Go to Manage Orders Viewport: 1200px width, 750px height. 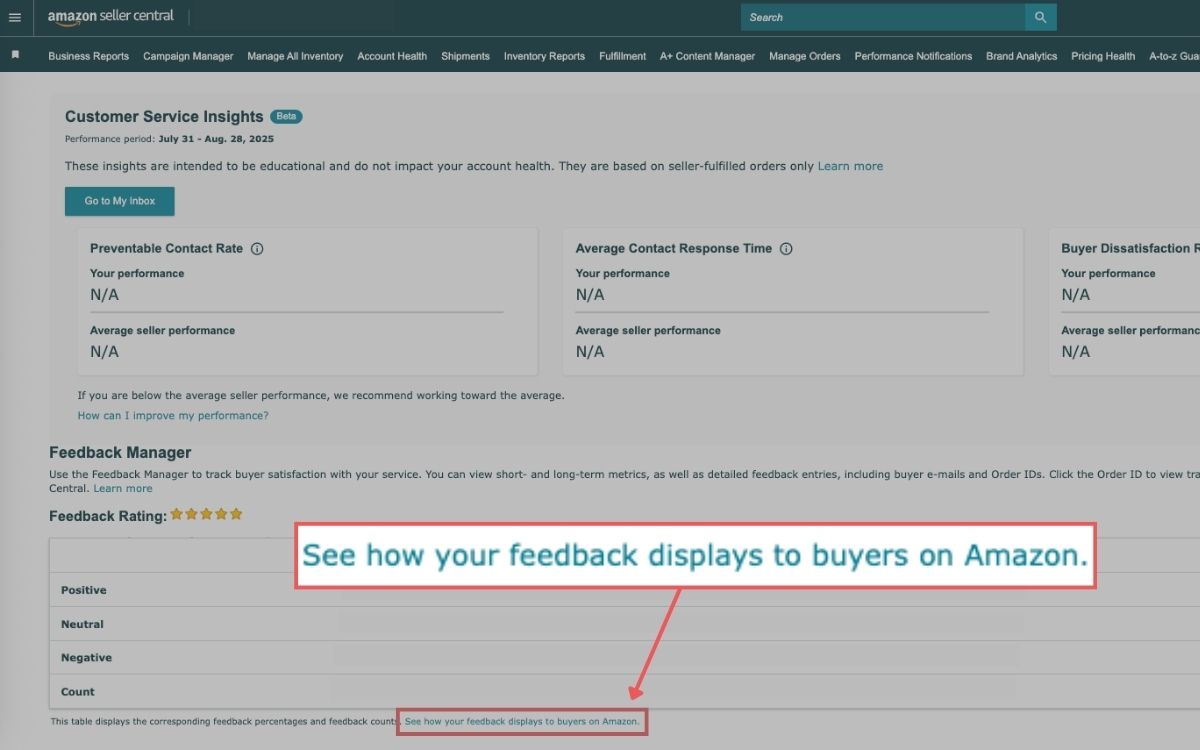coord(804,56)
